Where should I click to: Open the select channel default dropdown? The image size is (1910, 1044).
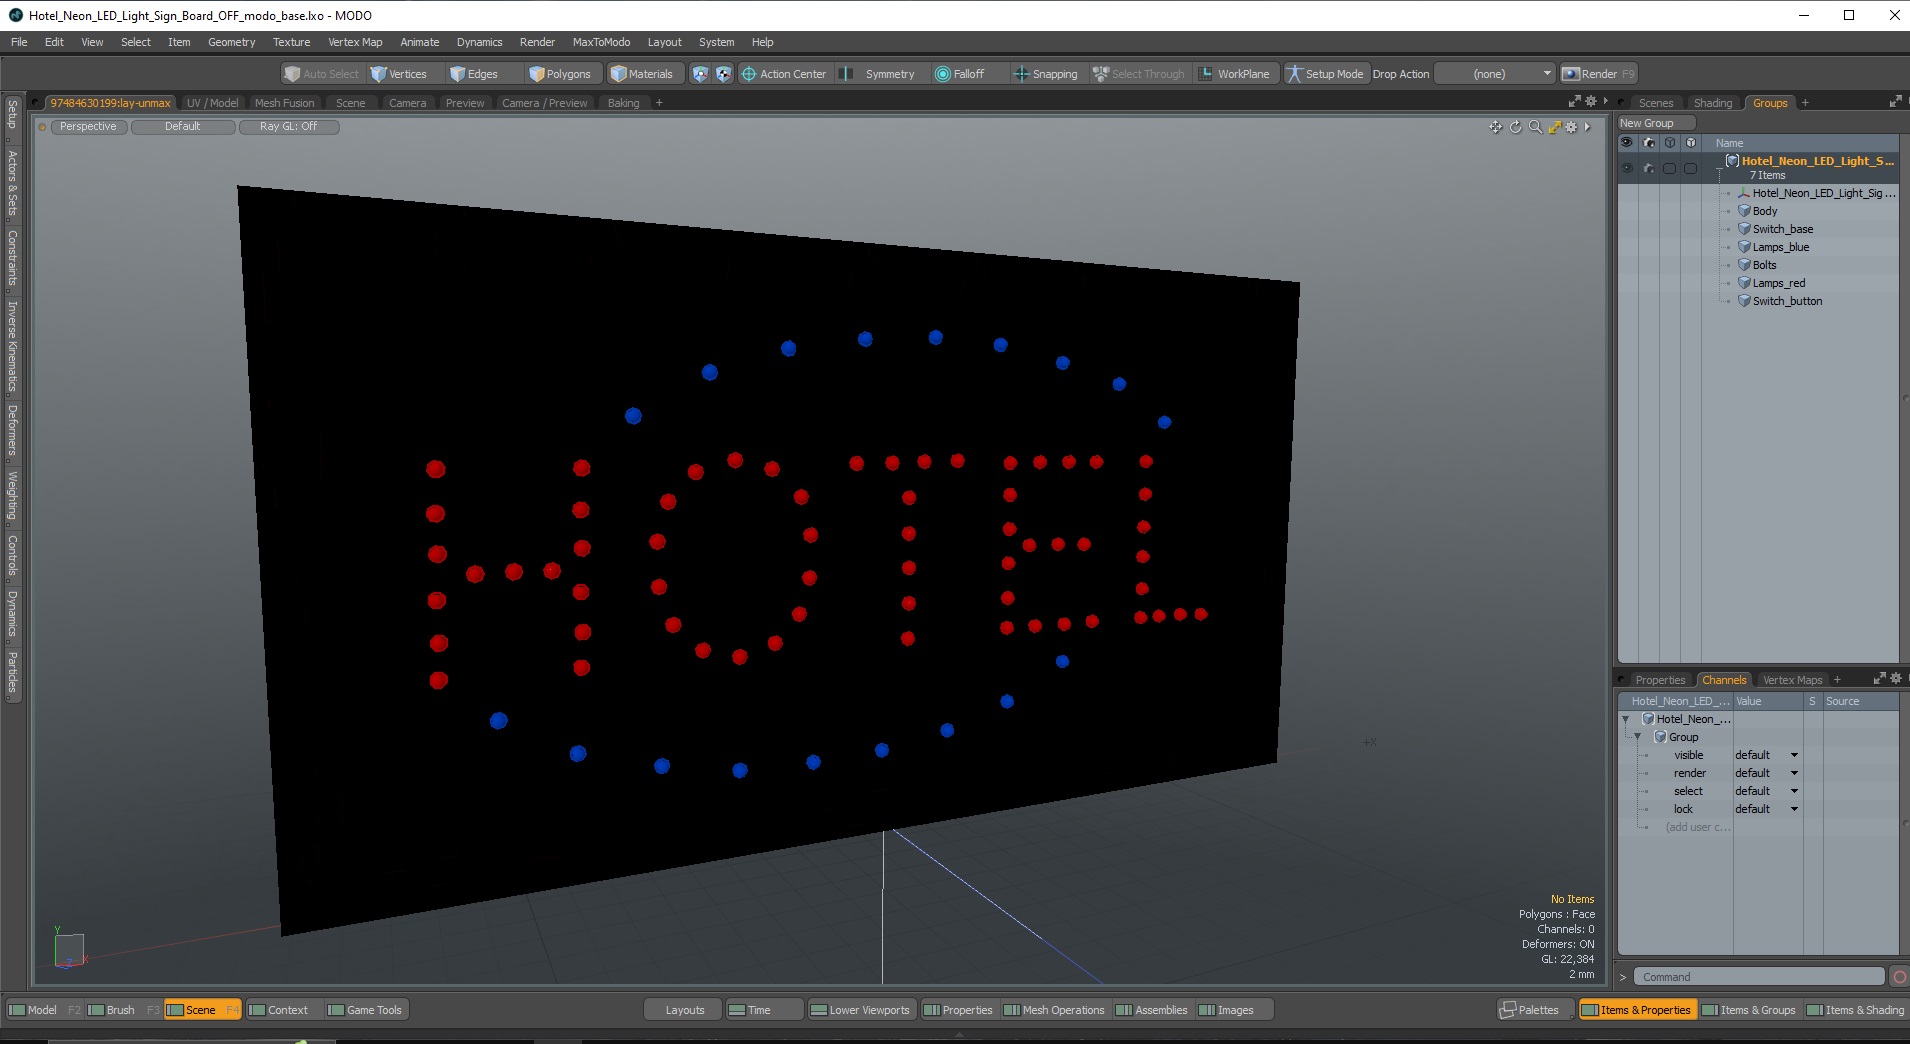pos(1767,791)
